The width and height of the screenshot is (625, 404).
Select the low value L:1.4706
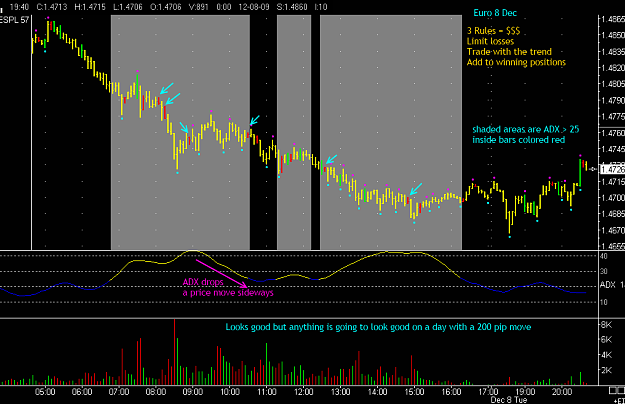pos(128,7)
